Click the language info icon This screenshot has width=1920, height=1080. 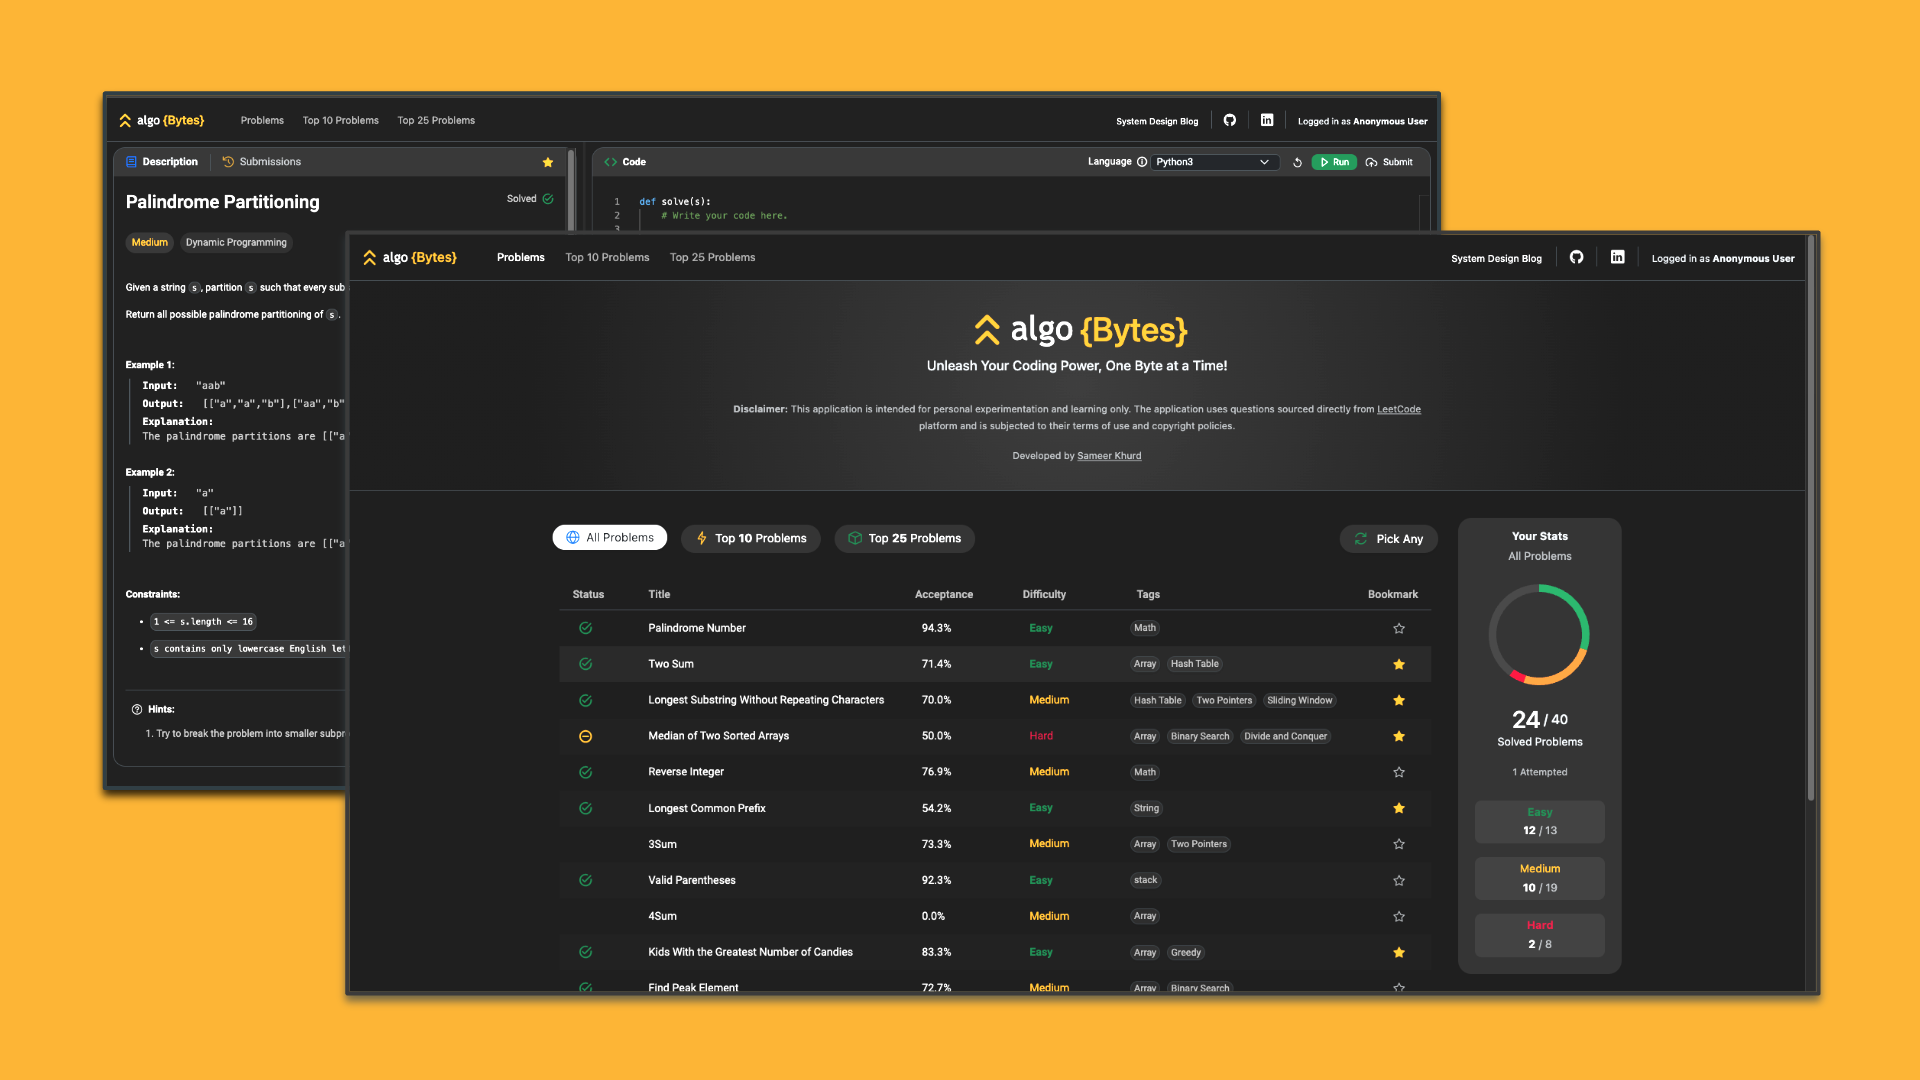coord(1141,162)
